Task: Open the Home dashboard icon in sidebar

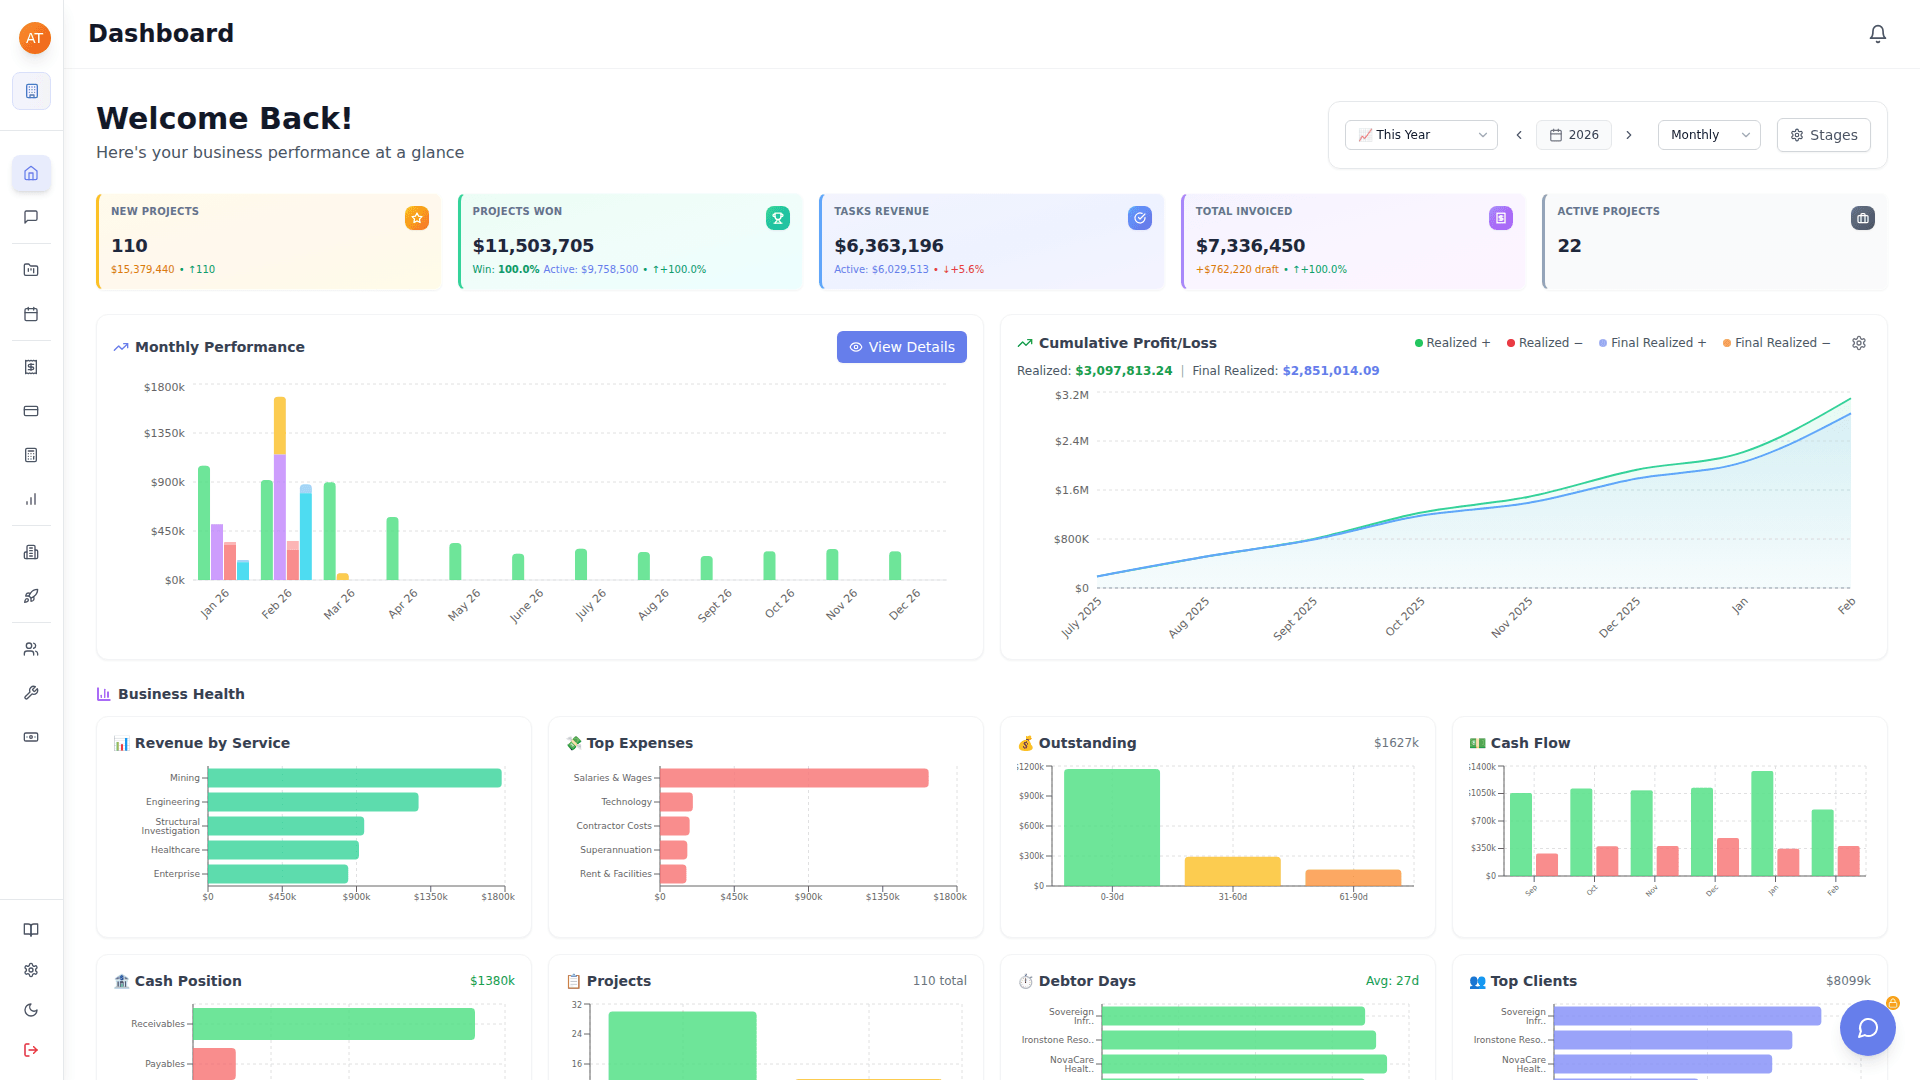Action: 31,173
